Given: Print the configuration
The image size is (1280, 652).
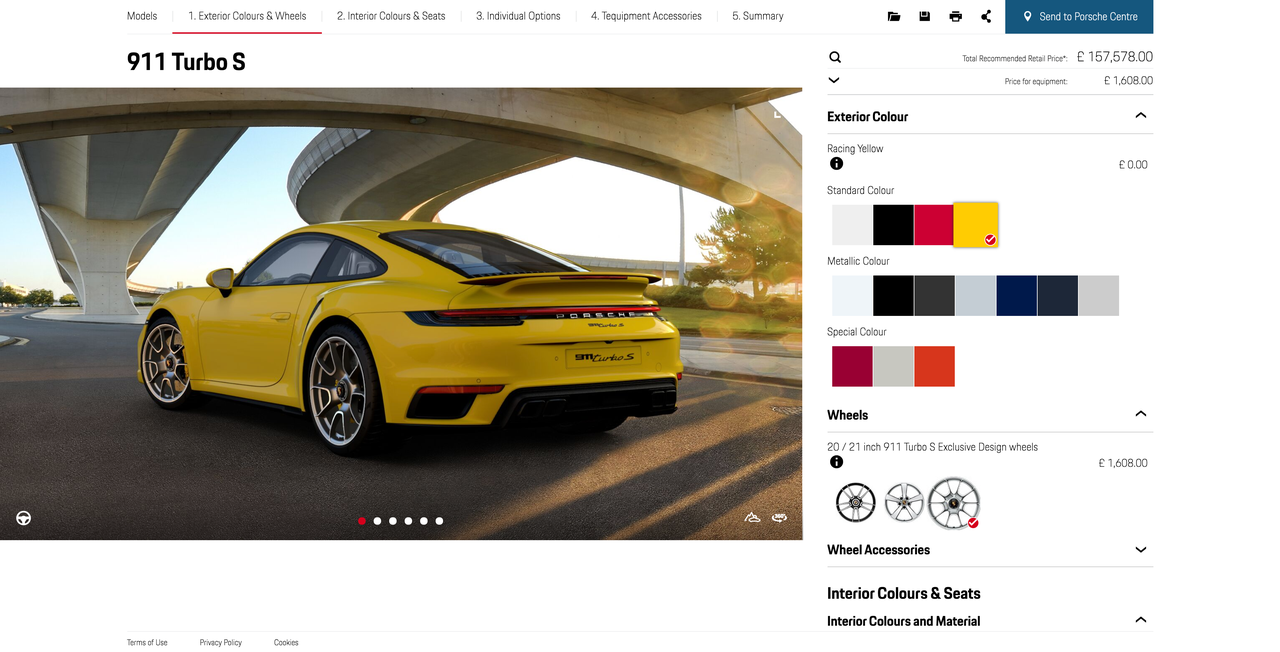Looking at the screenshot, I should (x=956, y=15).
